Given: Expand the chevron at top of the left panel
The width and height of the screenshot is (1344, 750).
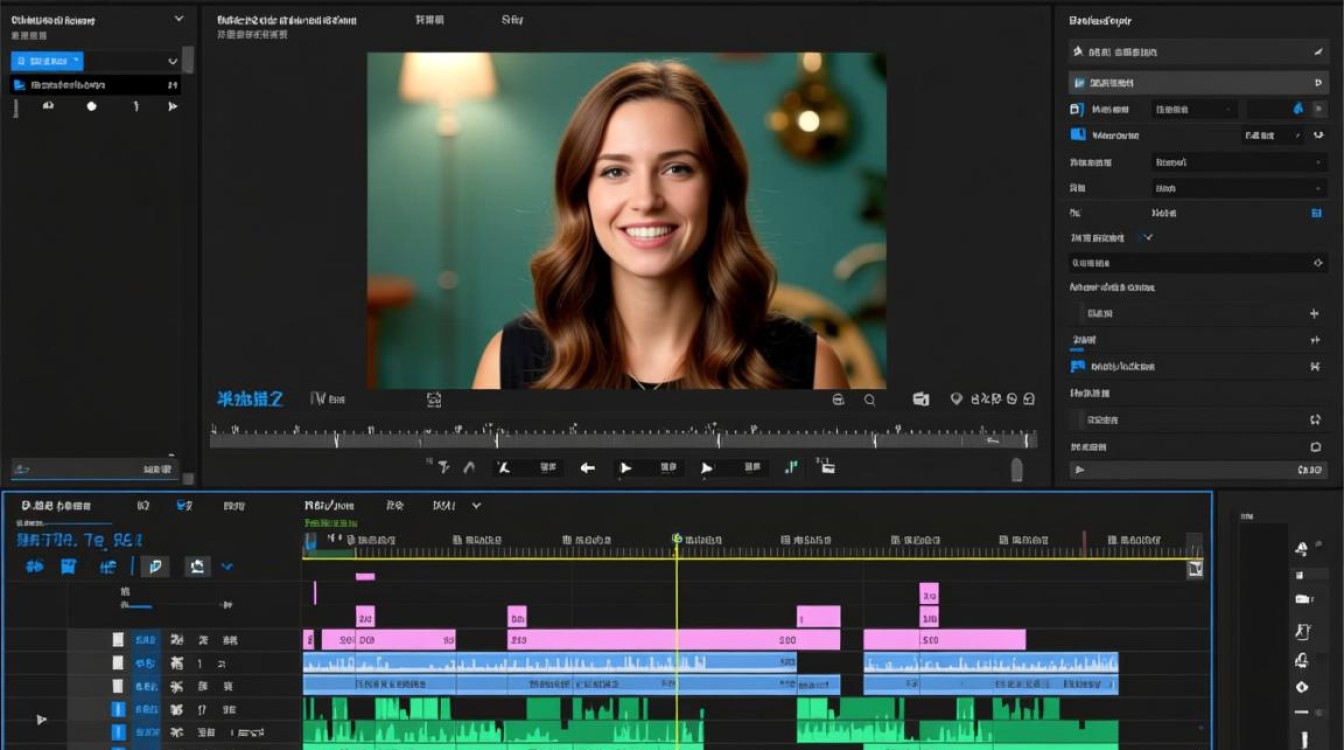Looking at the screenshot, I should (178, 19).
